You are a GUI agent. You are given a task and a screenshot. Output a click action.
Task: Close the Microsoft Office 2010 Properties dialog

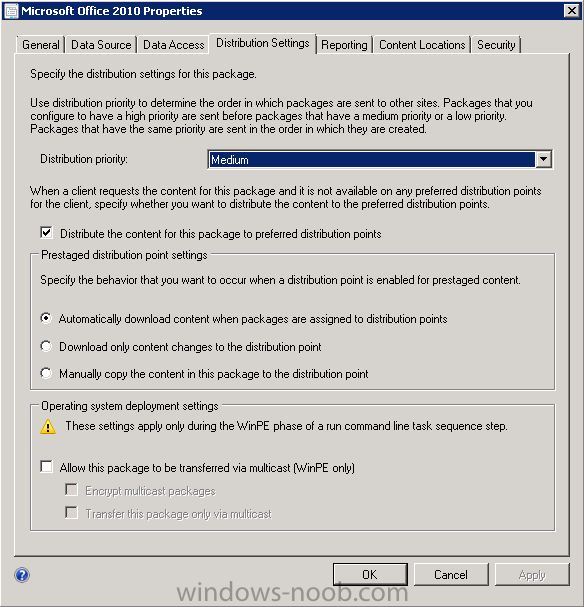(x=572, y=11)
